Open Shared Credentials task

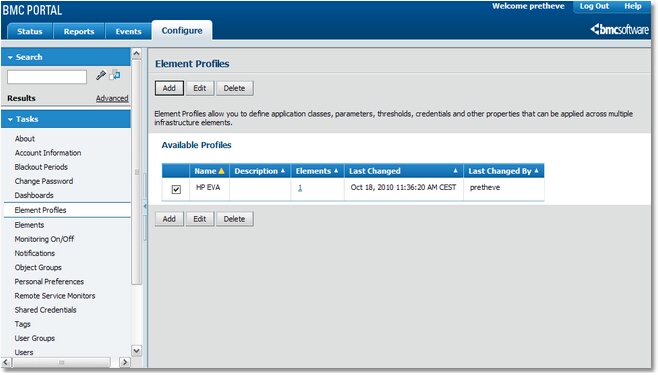tap(45, 310)
